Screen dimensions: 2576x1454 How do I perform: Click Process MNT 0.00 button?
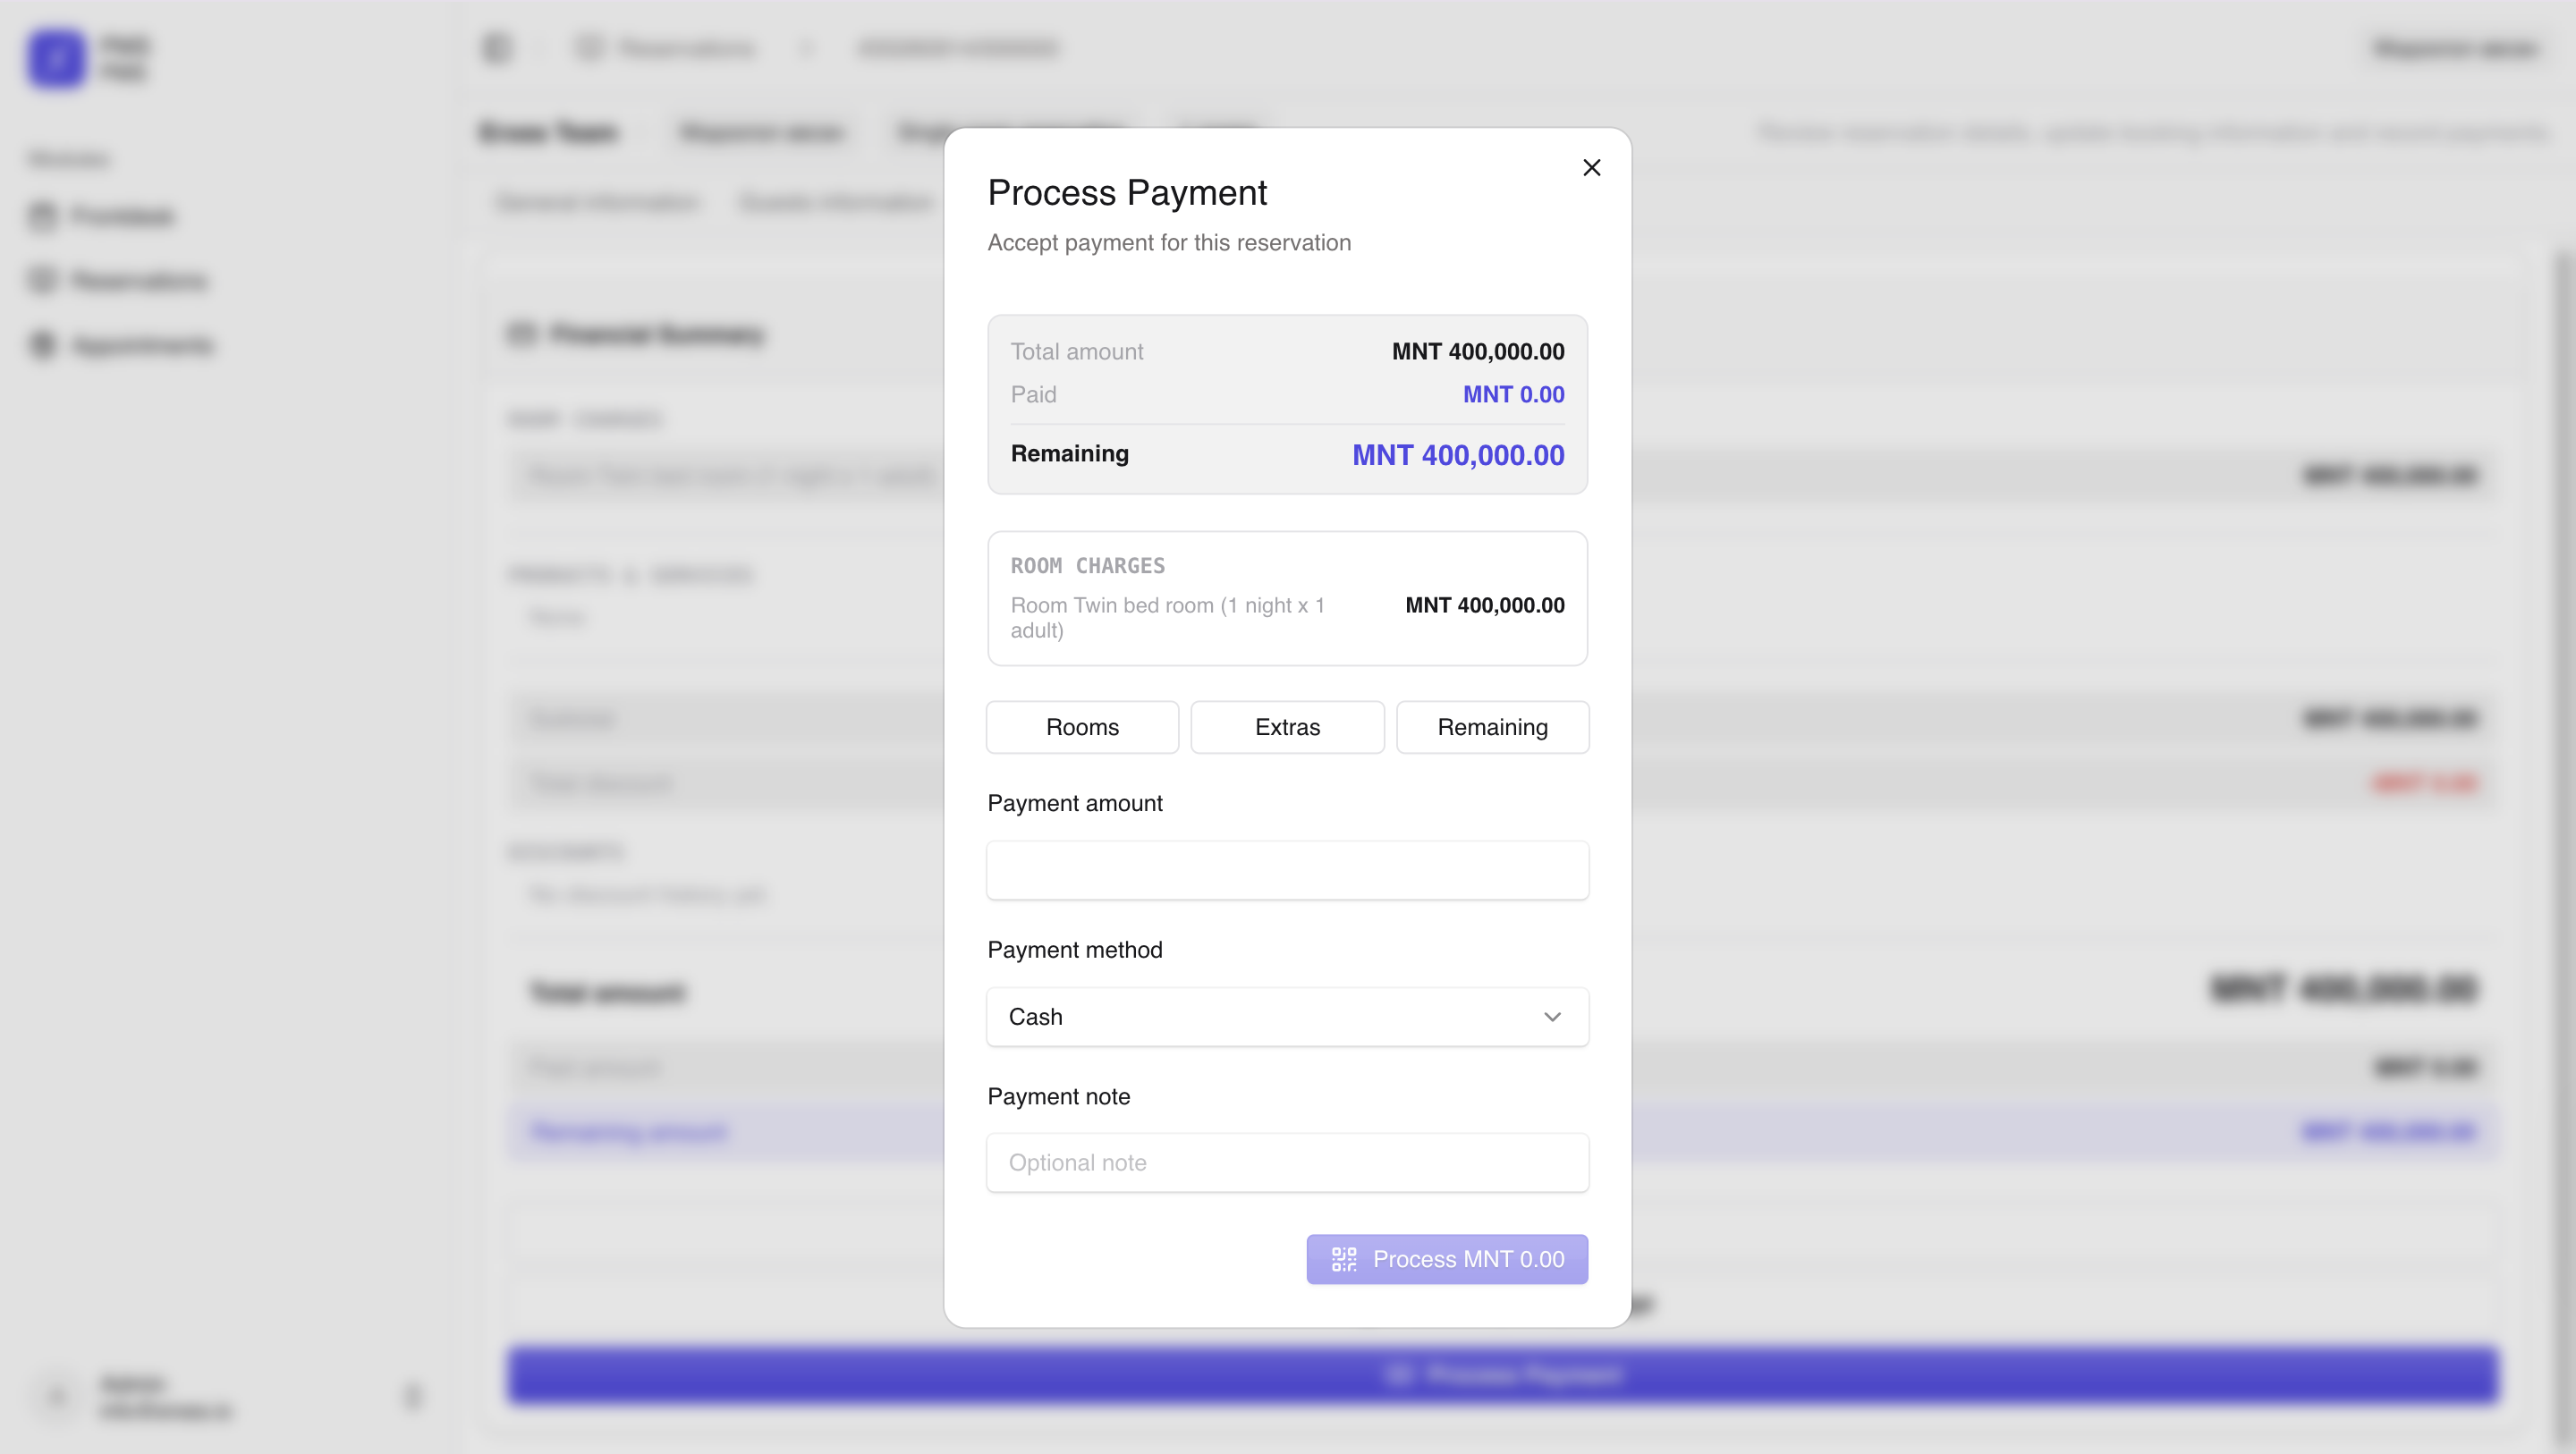(x=1447, y=1259)
